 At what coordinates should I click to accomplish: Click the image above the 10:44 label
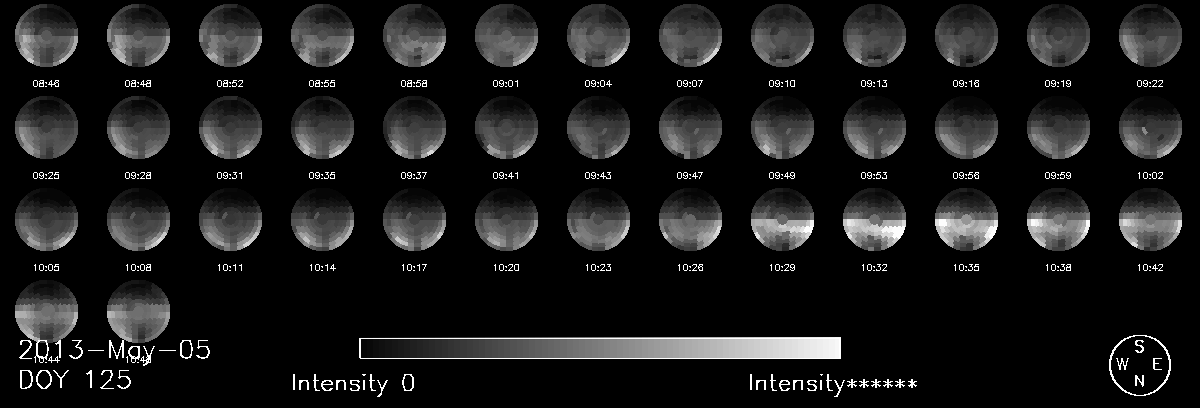(x=47, y=312)
